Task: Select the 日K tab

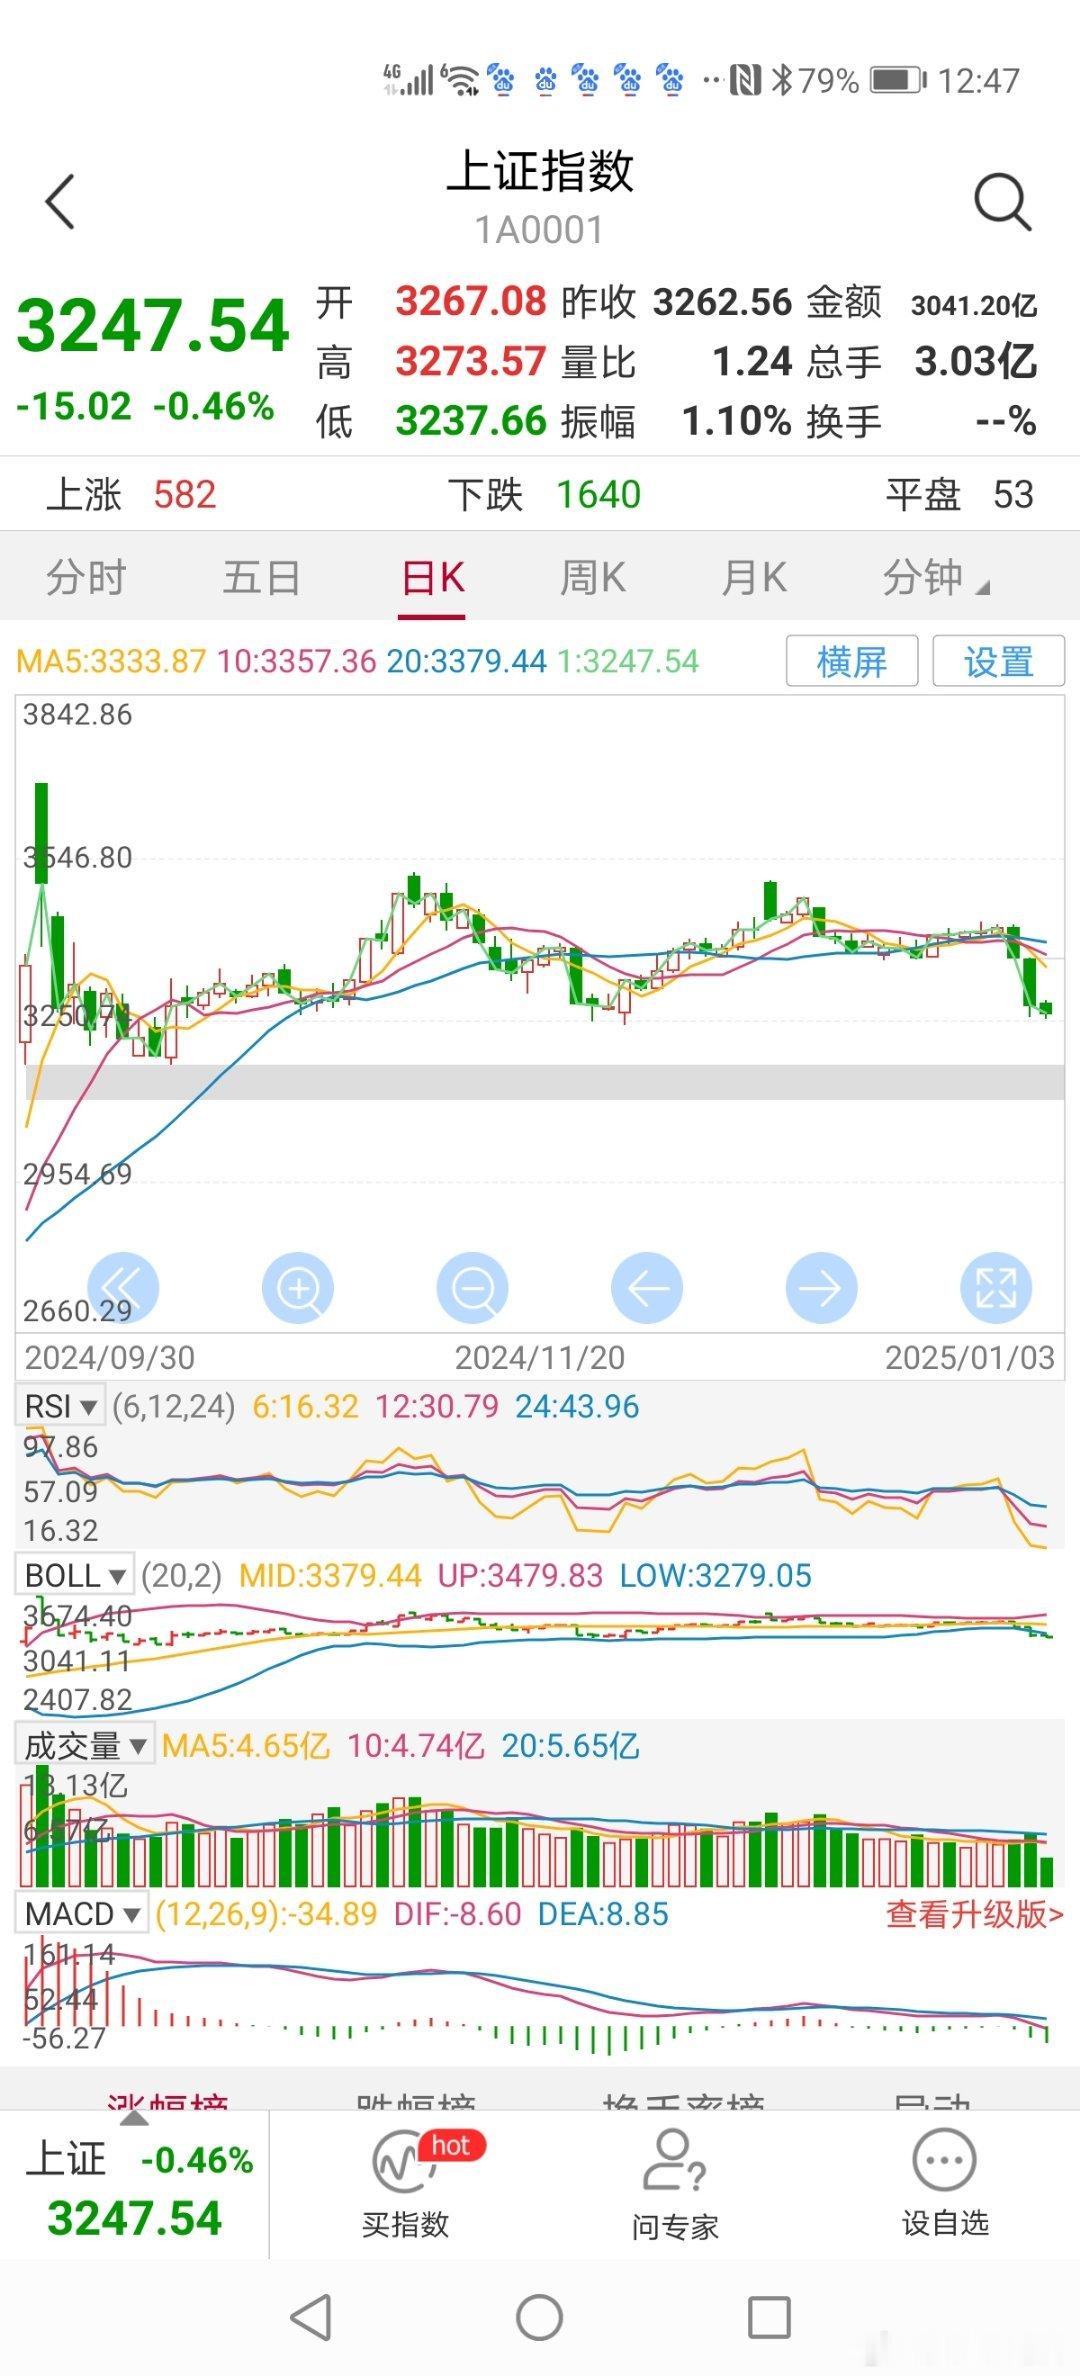Action: point(432,578)
